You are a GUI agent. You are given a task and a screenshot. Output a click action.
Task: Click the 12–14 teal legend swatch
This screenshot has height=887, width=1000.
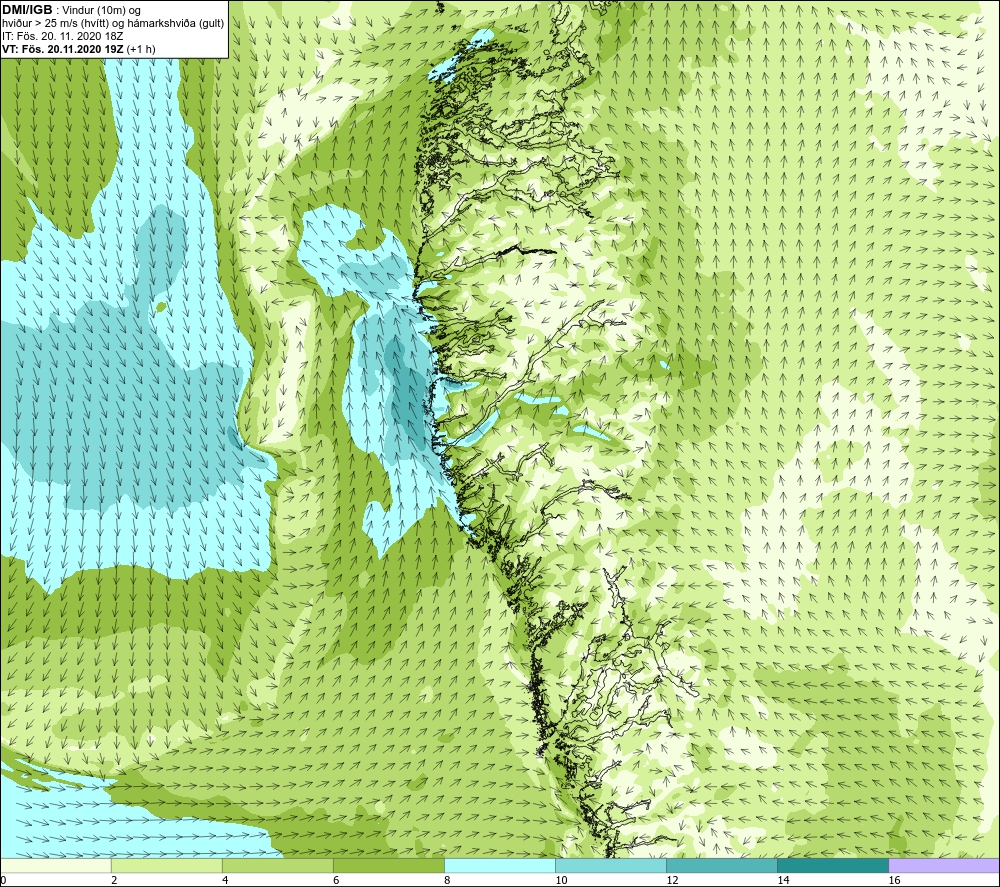[721, 865]
